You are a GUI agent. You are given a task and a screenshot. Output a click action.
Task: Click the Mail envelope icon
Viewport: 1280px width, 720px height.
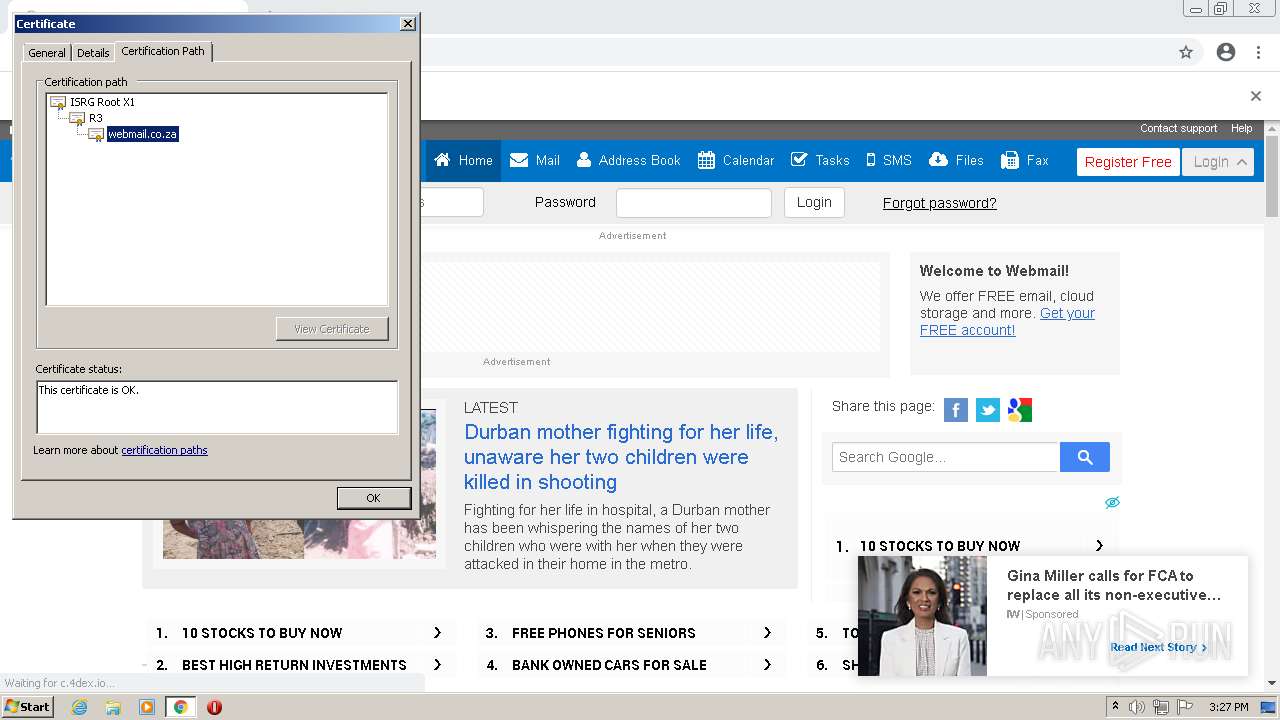(519, 160)
